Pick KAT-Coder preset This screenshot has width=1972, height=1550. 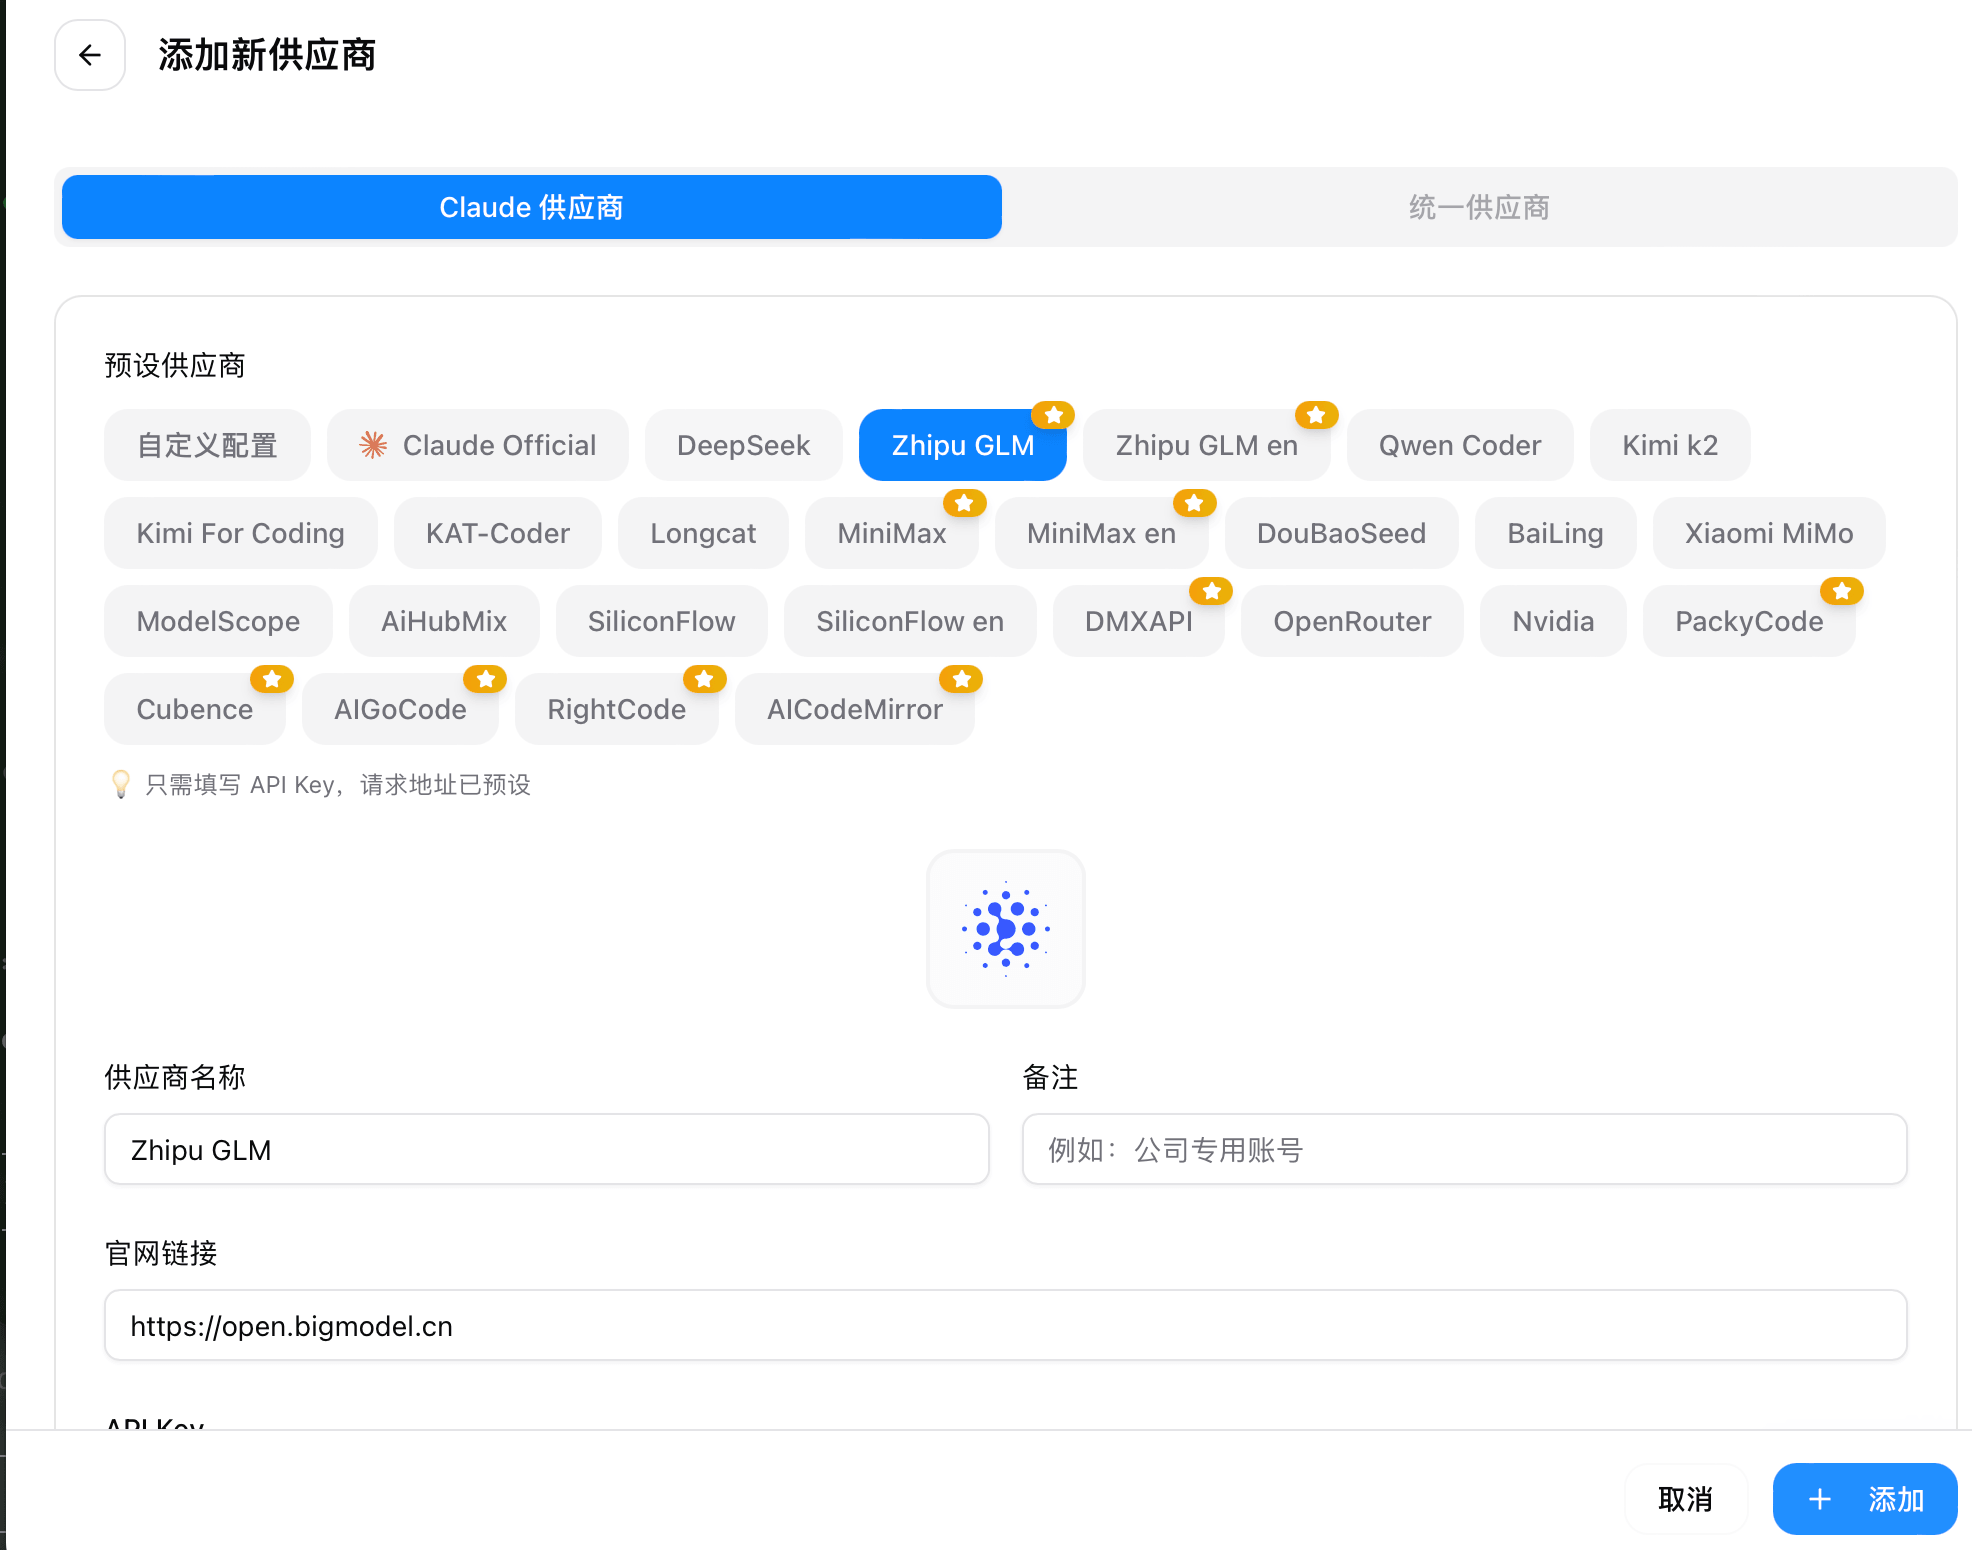click(498, 533)
